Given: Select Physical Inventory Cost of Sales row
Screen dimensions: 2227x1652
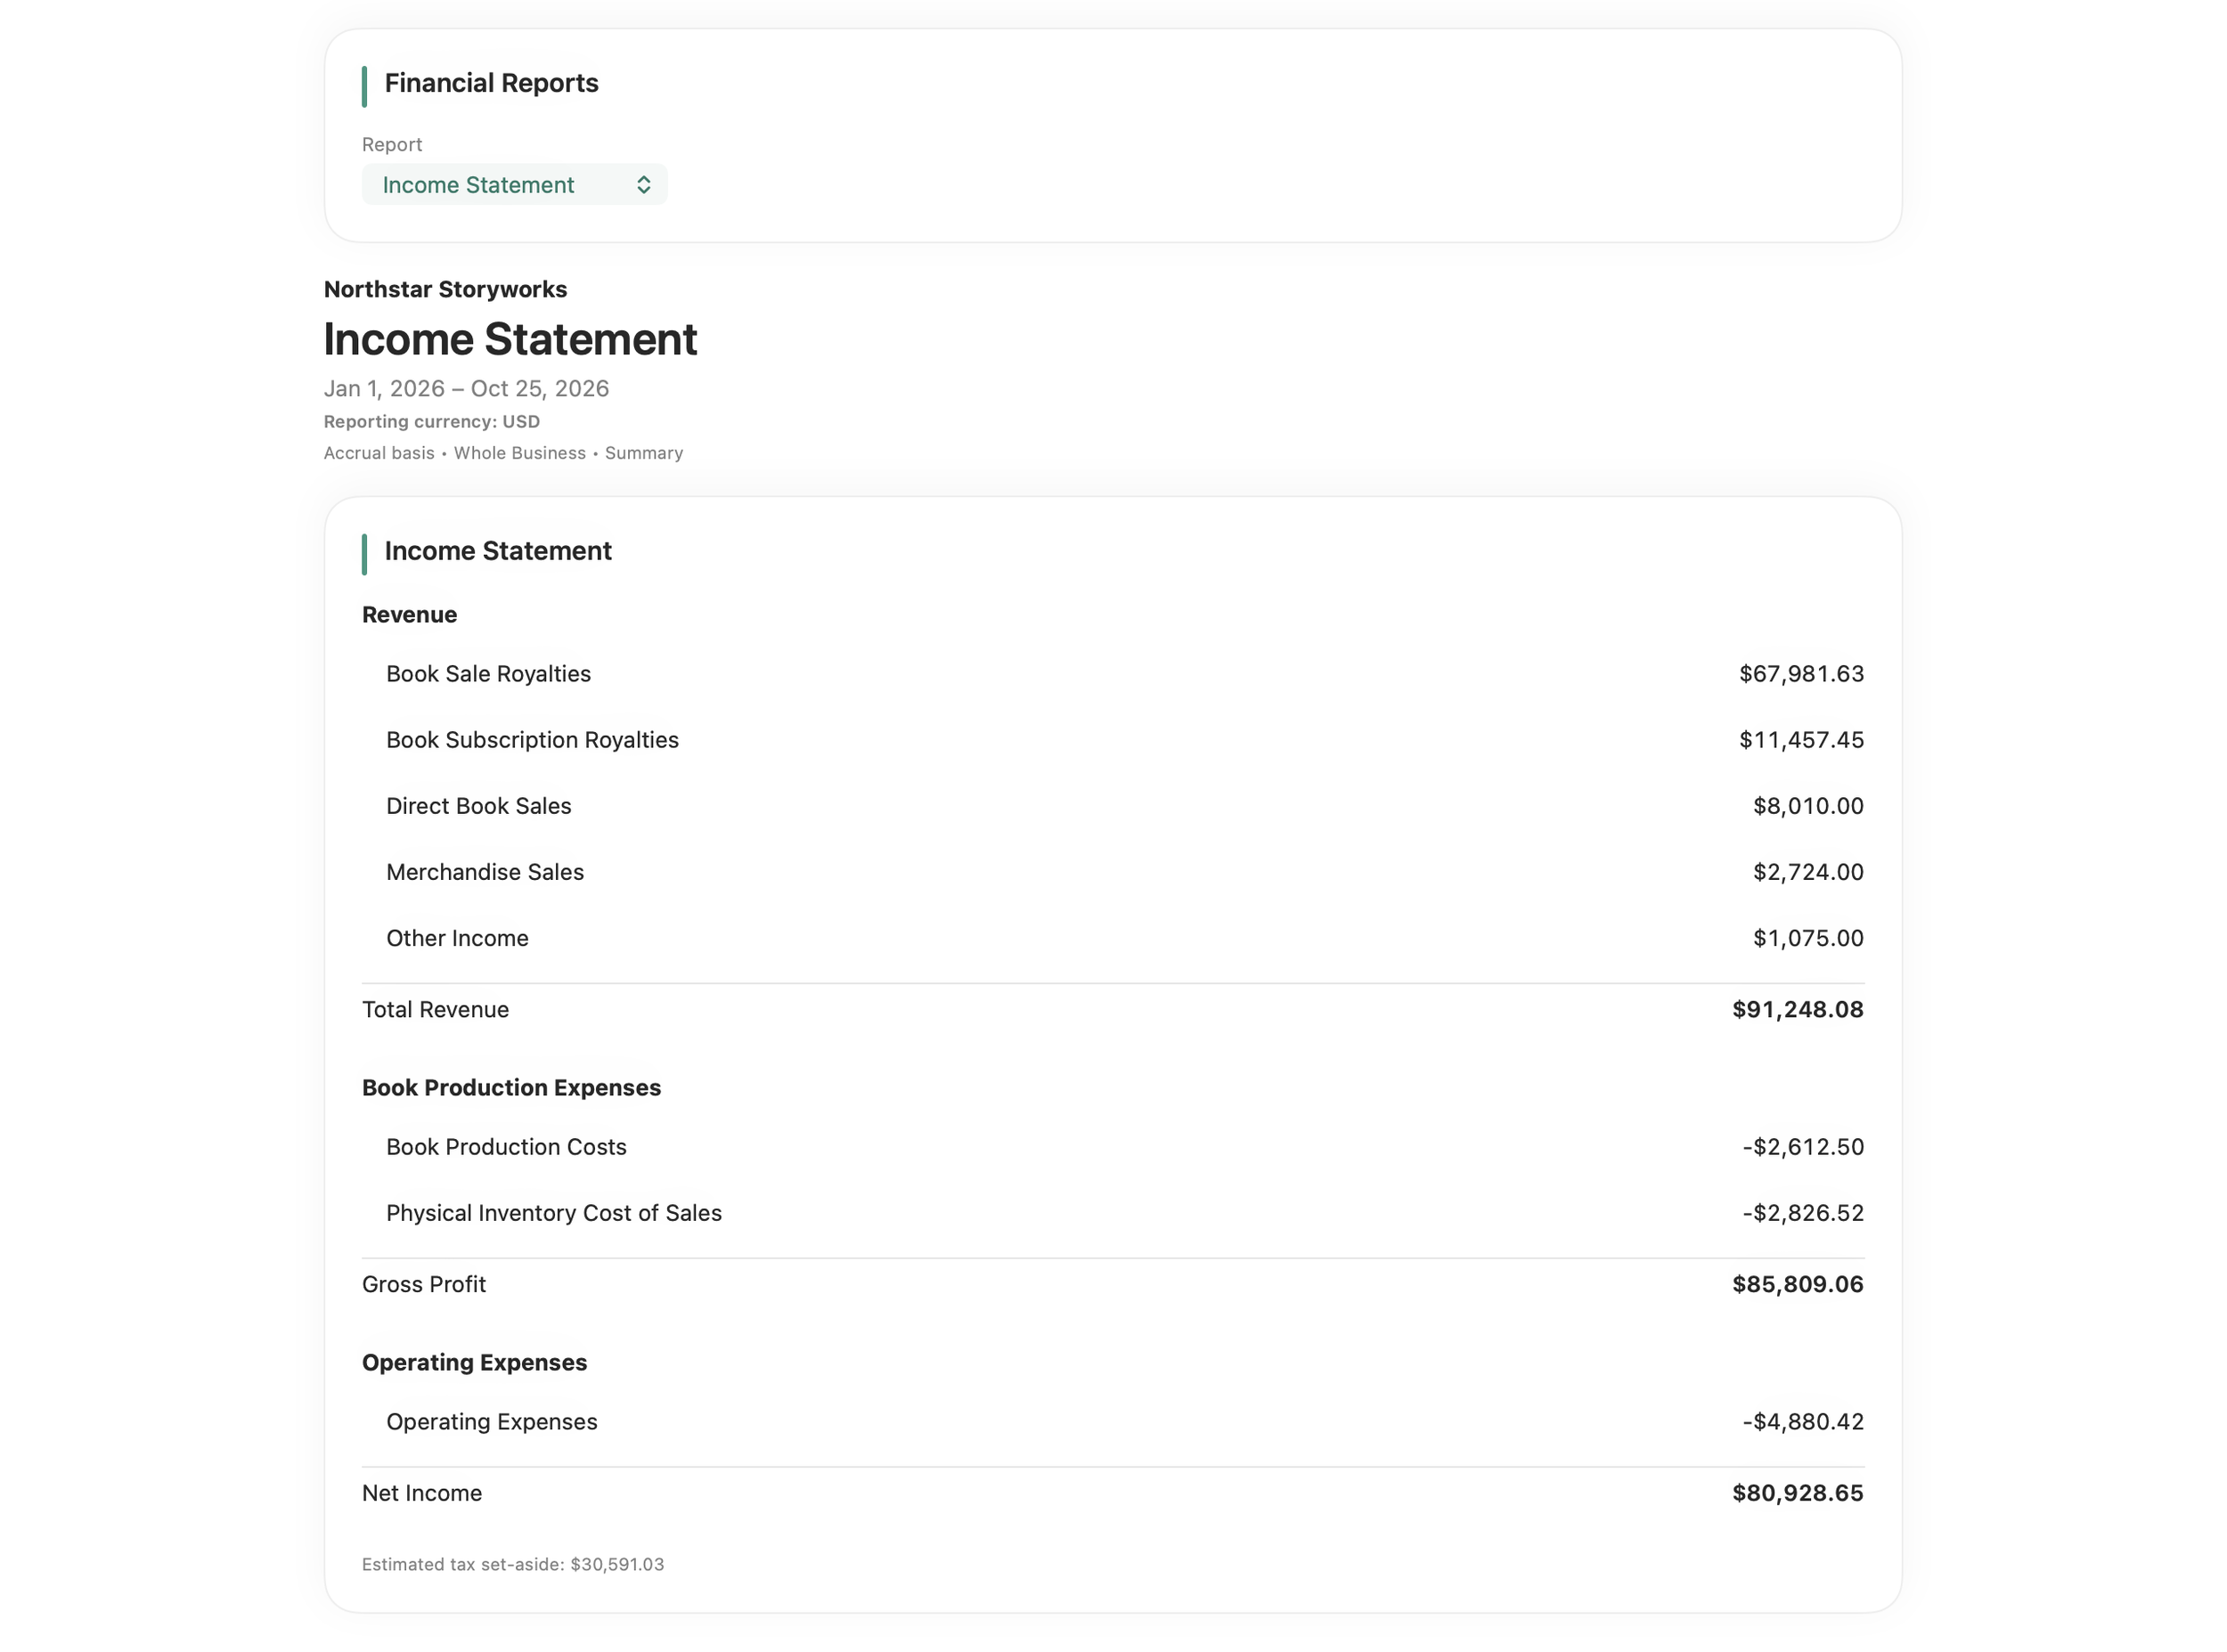Looking at the screenshot, I should click(x=1113, y=1213).
